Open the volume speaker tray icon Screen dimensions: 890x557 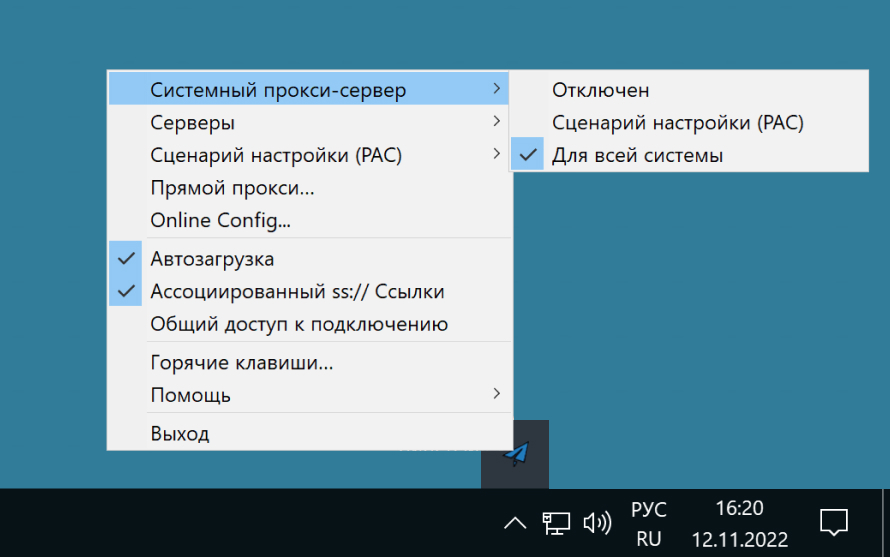(597, 523)
